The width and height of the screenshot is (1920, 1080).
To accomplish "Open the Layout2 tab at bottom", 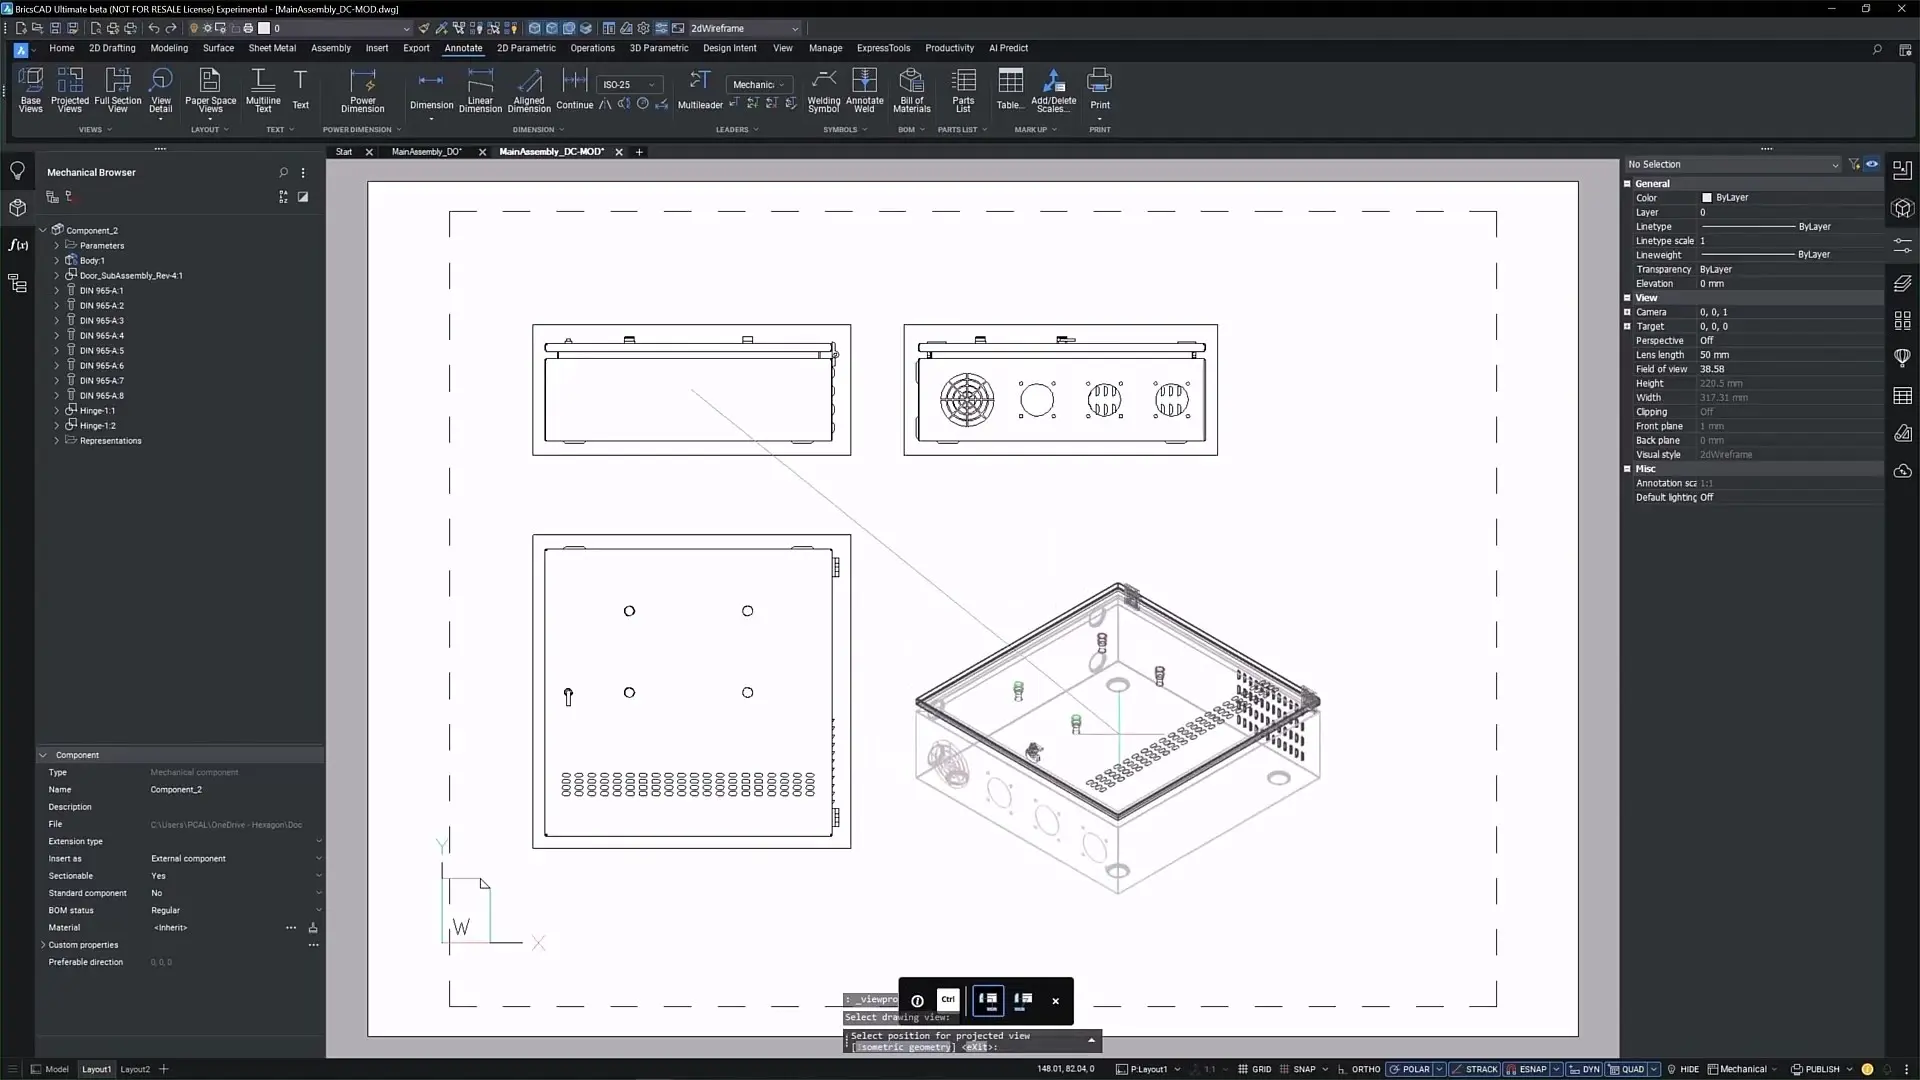I will pos(135,1069).
